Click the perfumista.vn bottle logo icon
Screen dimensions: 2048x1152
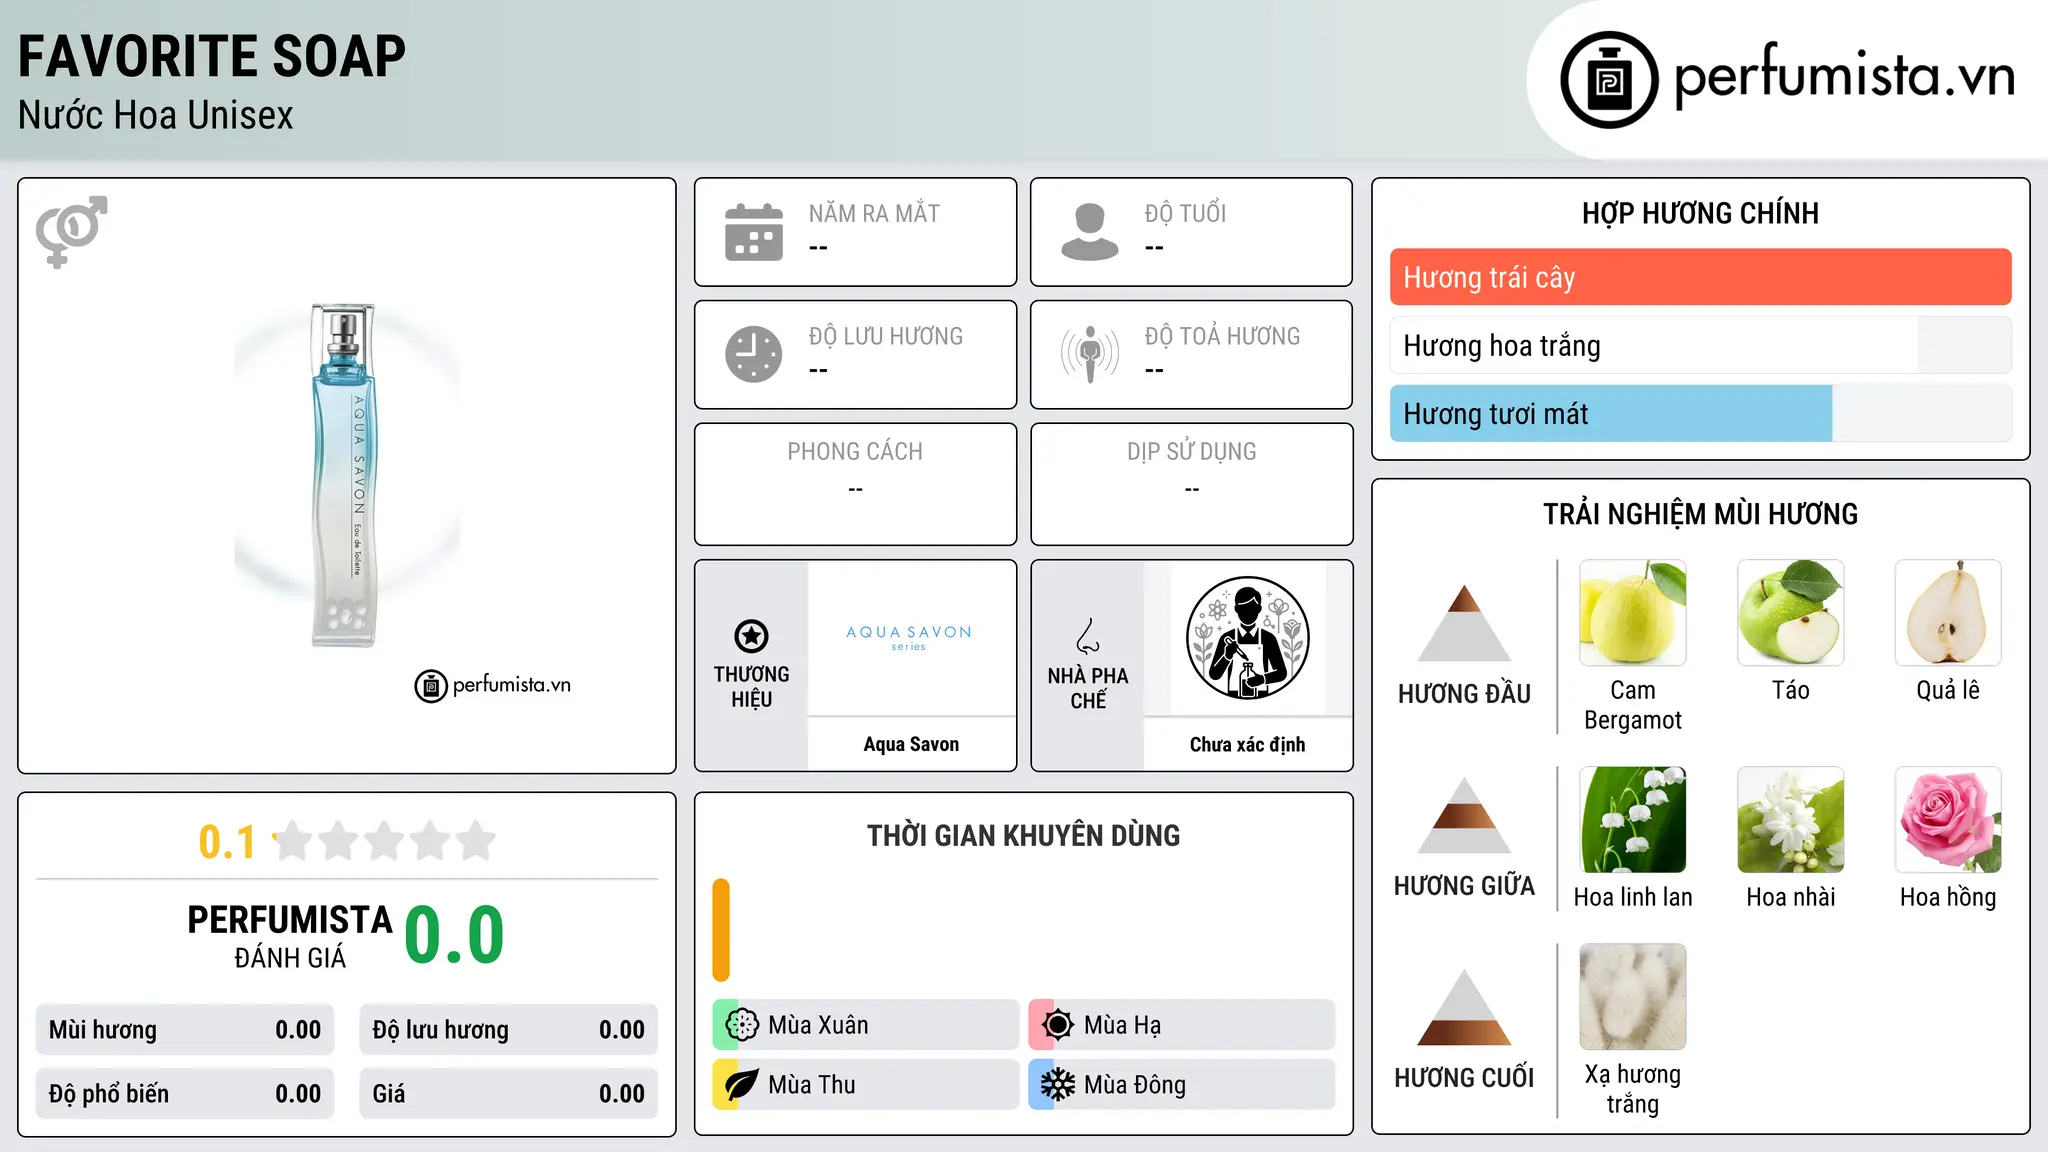(x=1609, y=80)
